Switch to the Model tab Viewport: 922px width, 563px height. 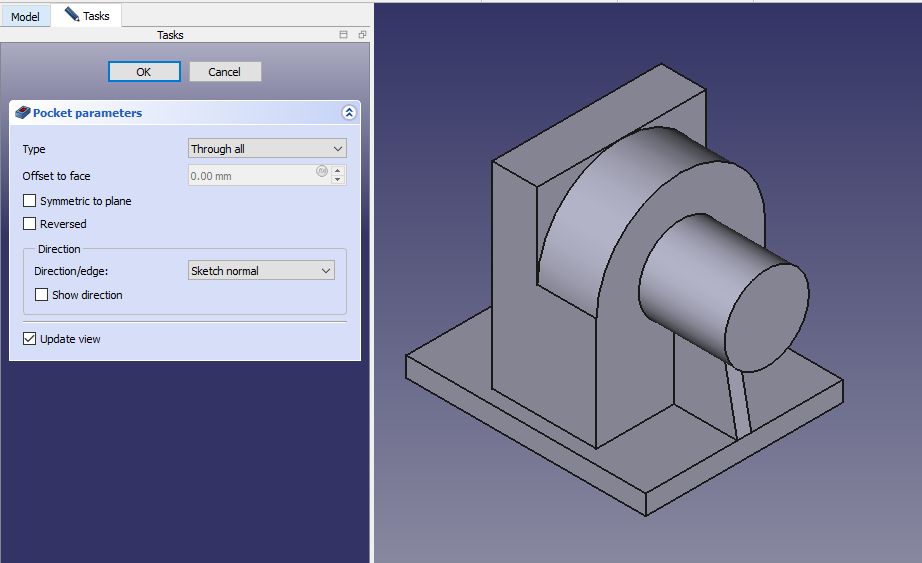pyautogui.click(x=25, y=17)
